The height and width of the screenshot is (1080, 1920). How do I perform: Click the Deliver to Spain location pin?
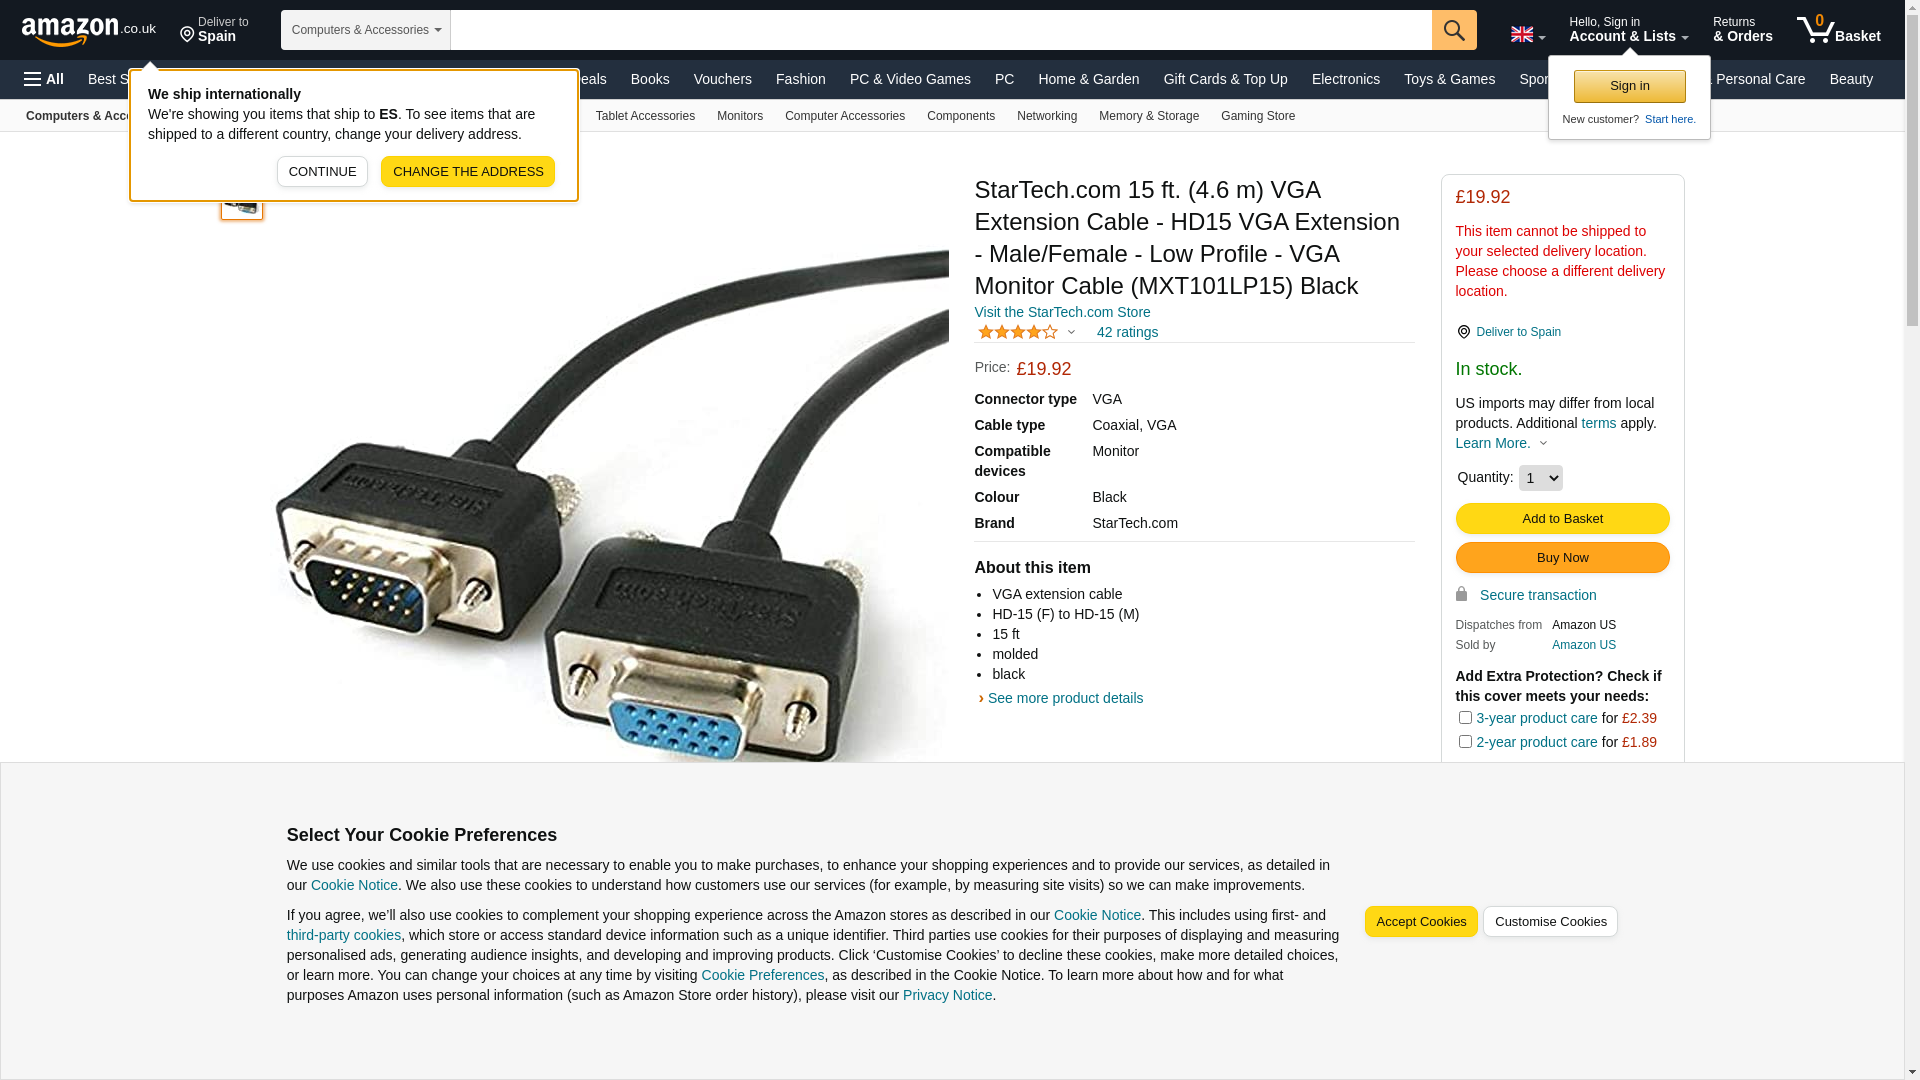[x=1463, y=332]
